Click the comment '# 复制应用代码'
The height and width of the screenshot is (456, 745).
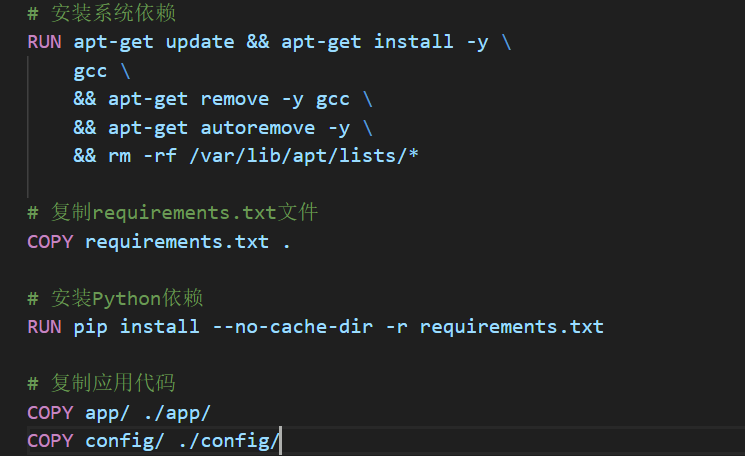tap(101, 383)
